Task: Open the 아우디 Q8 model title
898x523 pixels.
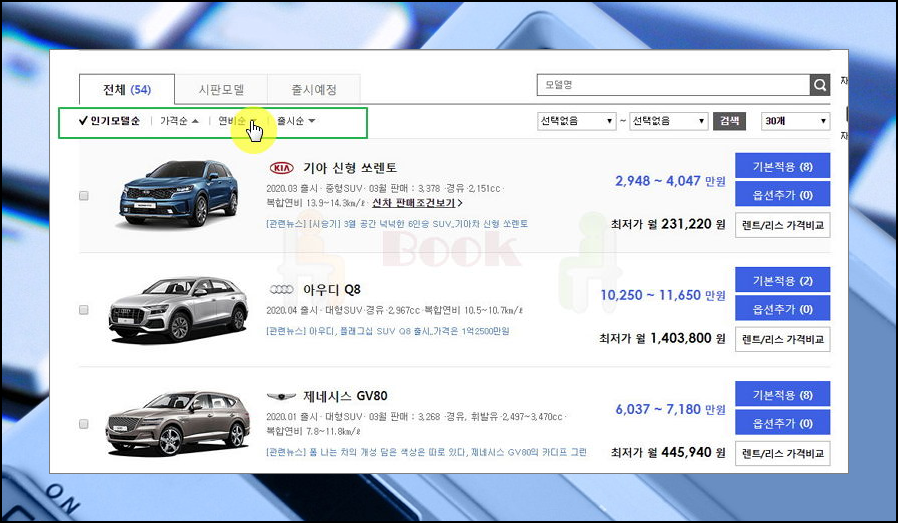Action: click(332, 289)
